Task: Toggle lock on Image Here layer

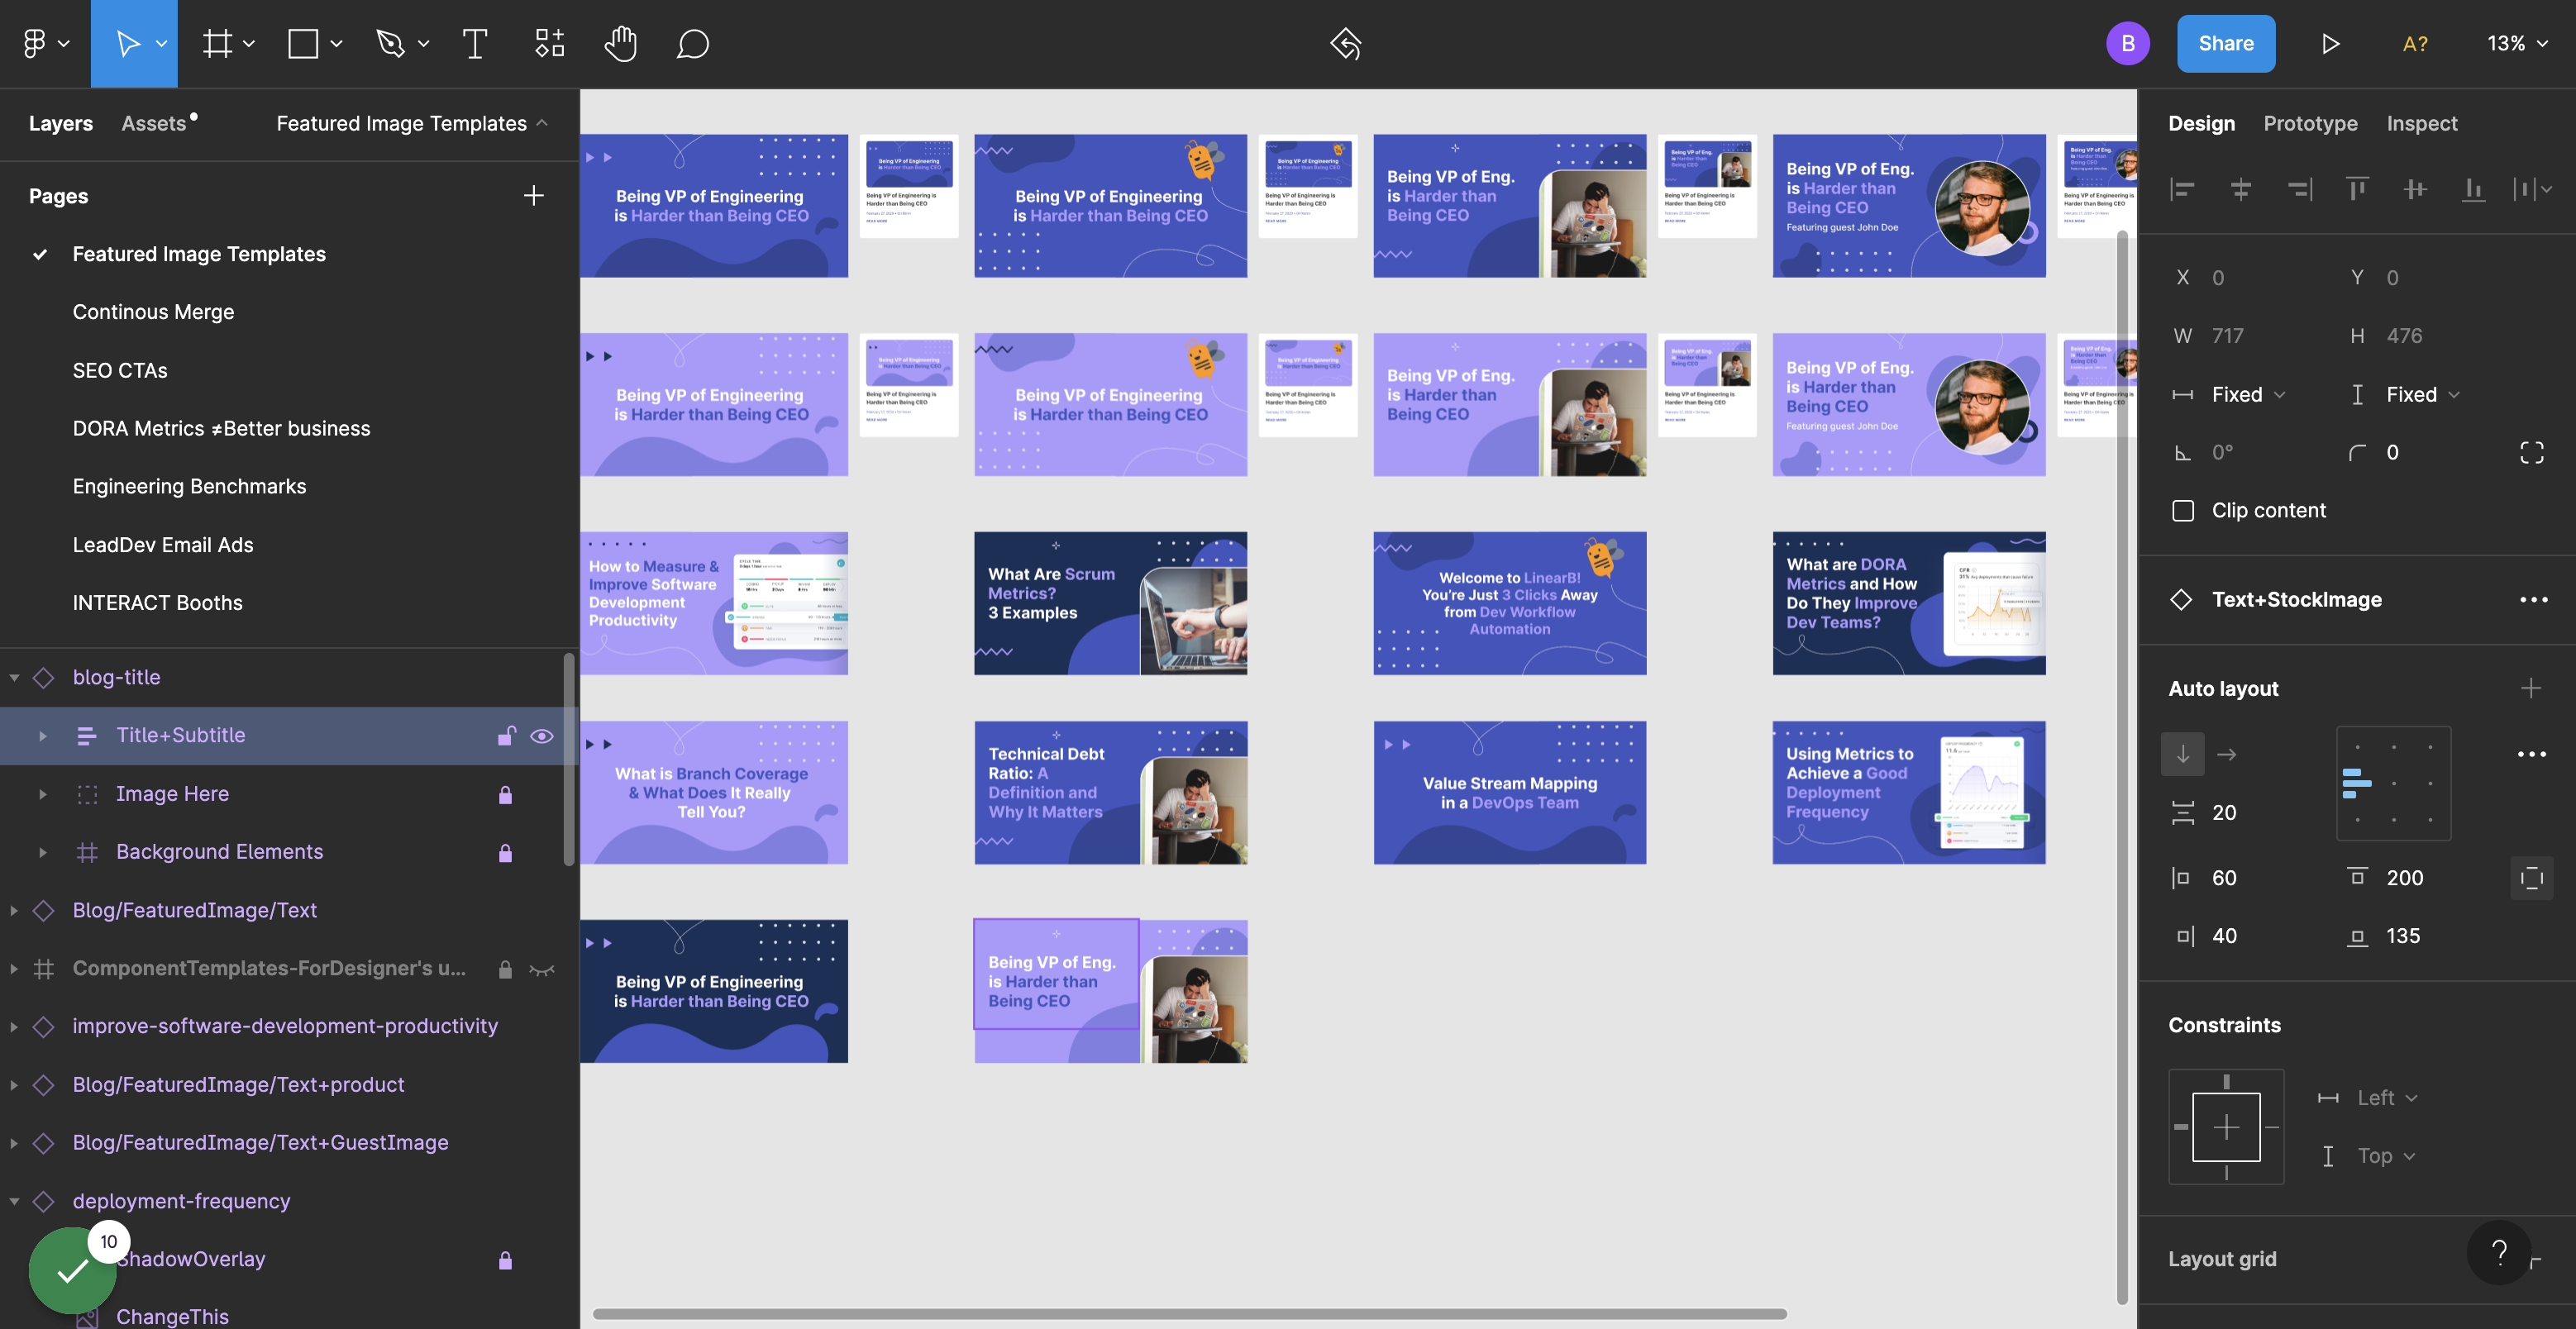Action: point(505,794)
